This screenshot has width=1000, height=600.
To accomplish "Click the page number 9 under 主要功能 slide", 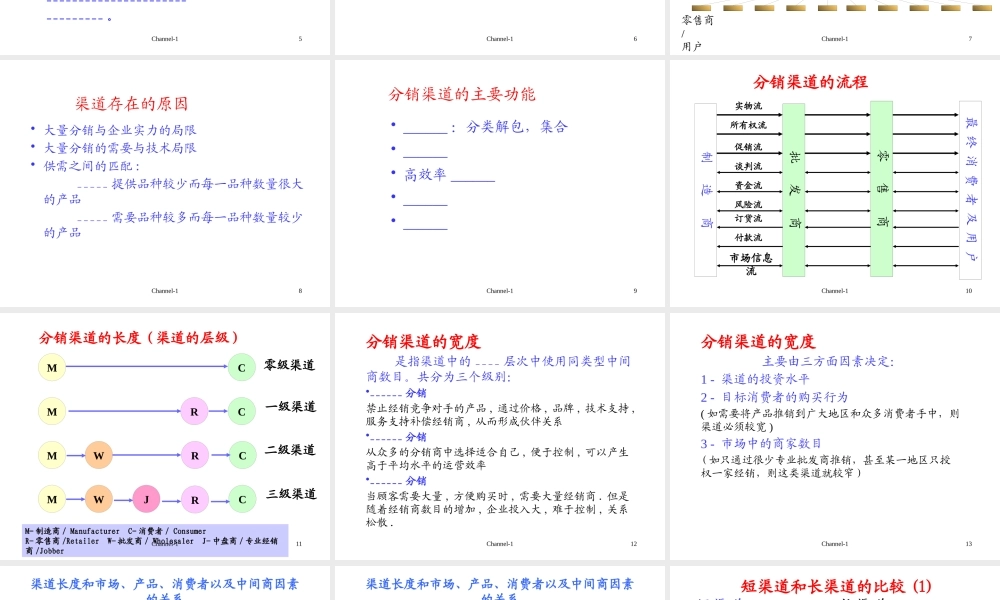I will 635,291.
